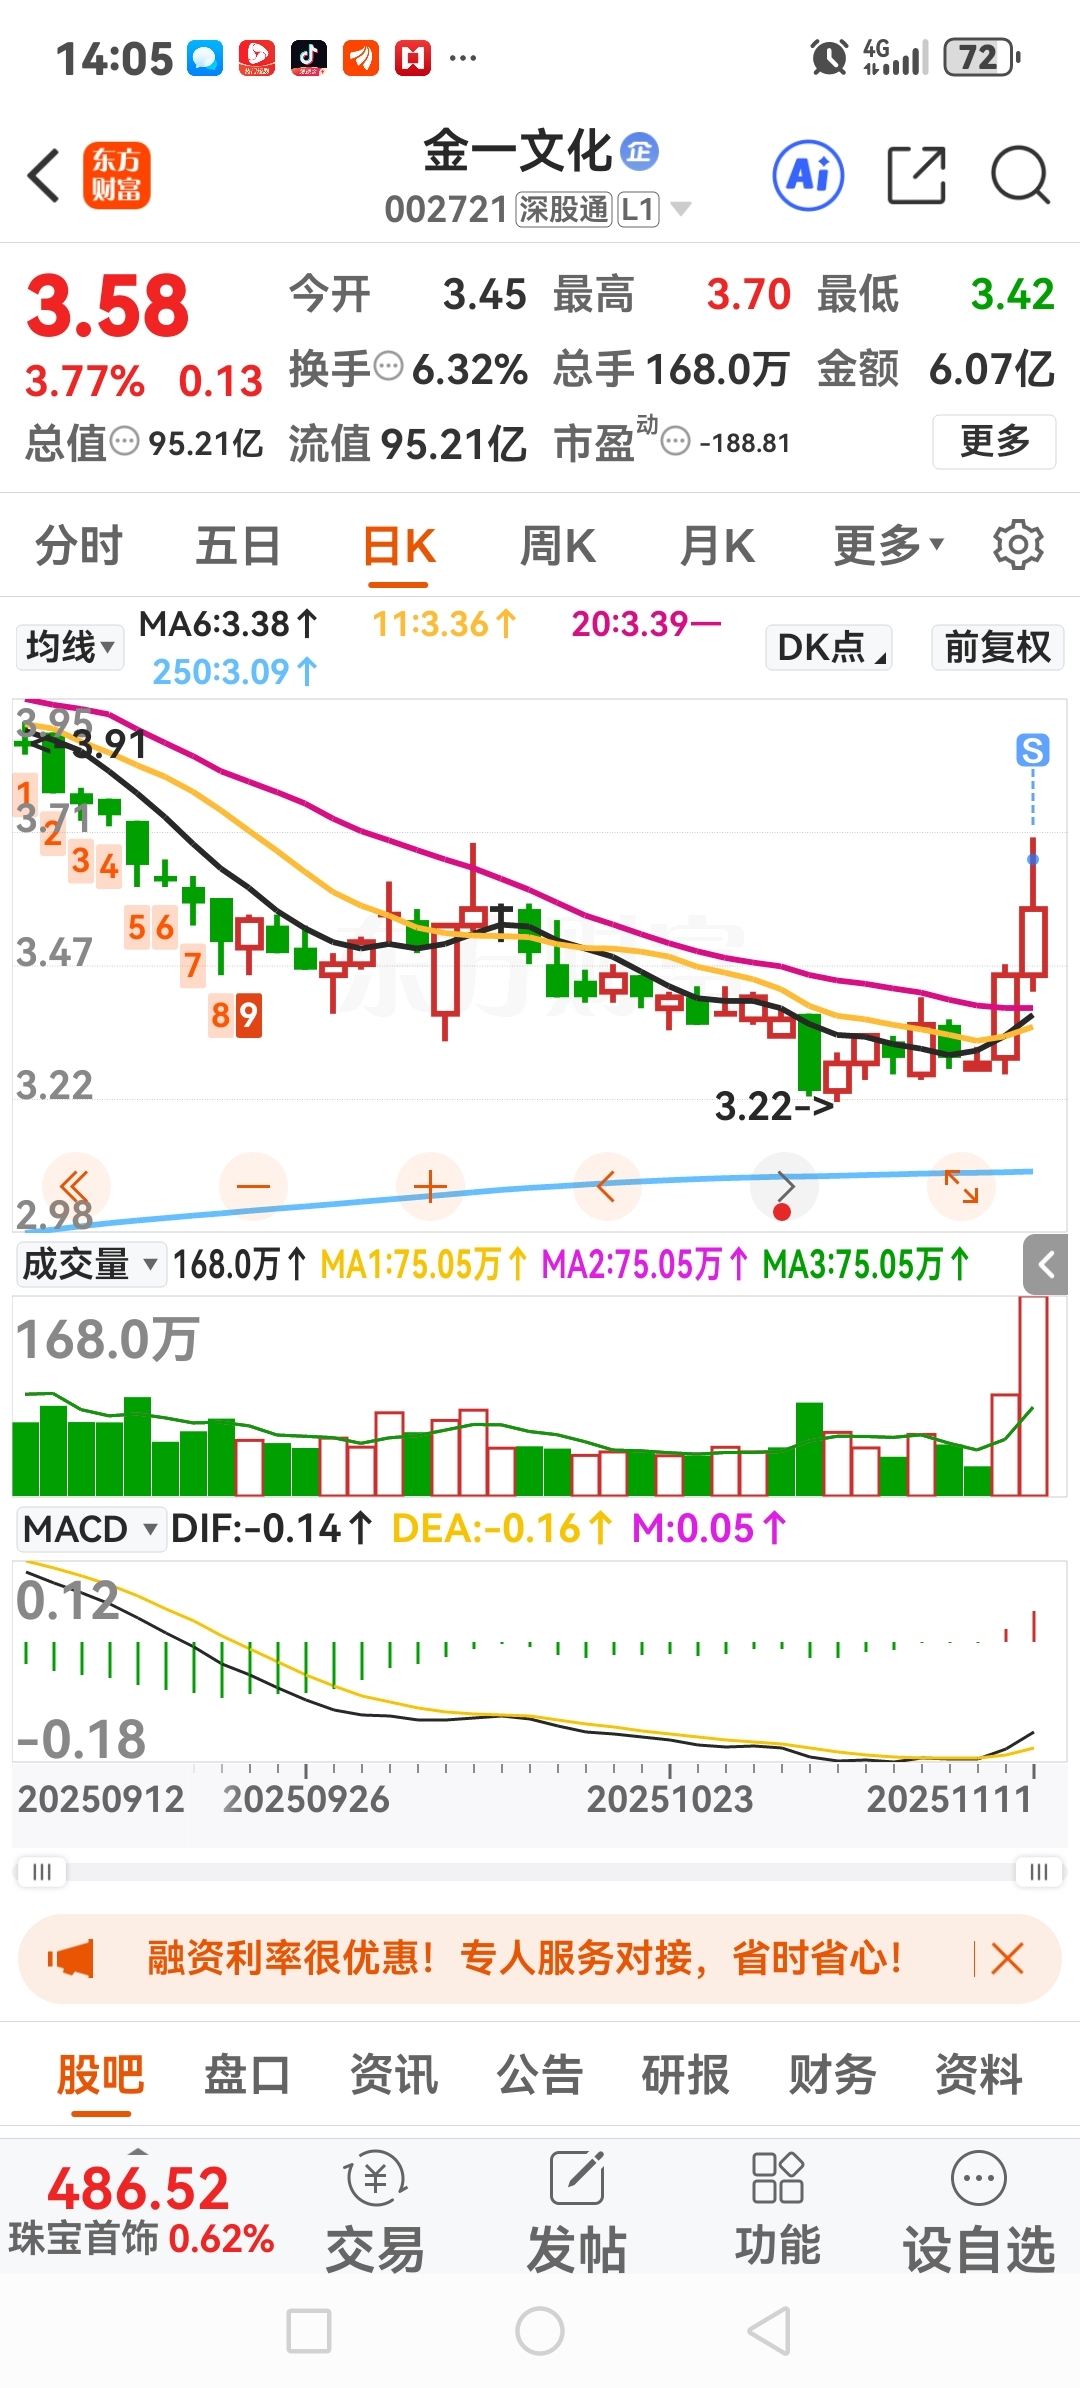This screenshot has height=2388, width=1080.
Task: Dismiss the financing banner with X
Action: pyautogui.click(x=1007, y=1958)
